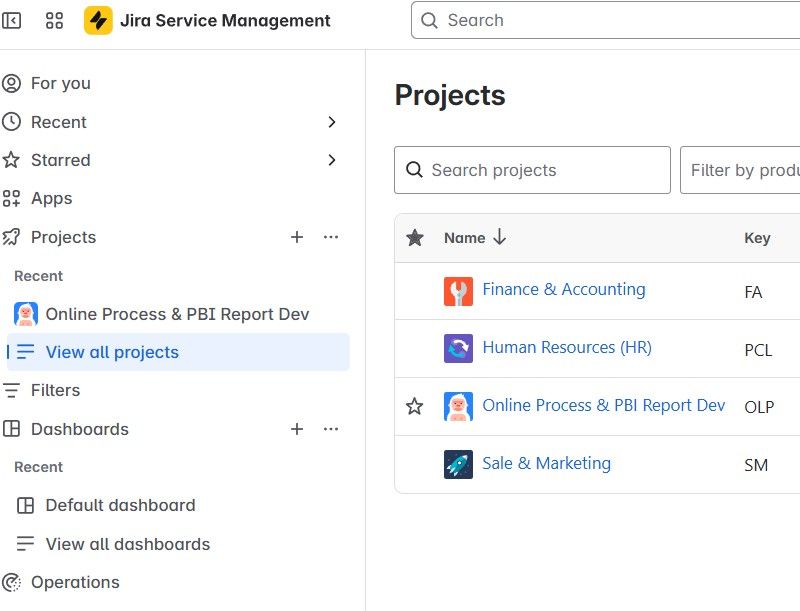Expand the Starred flyout chevron

pos(332,160)
